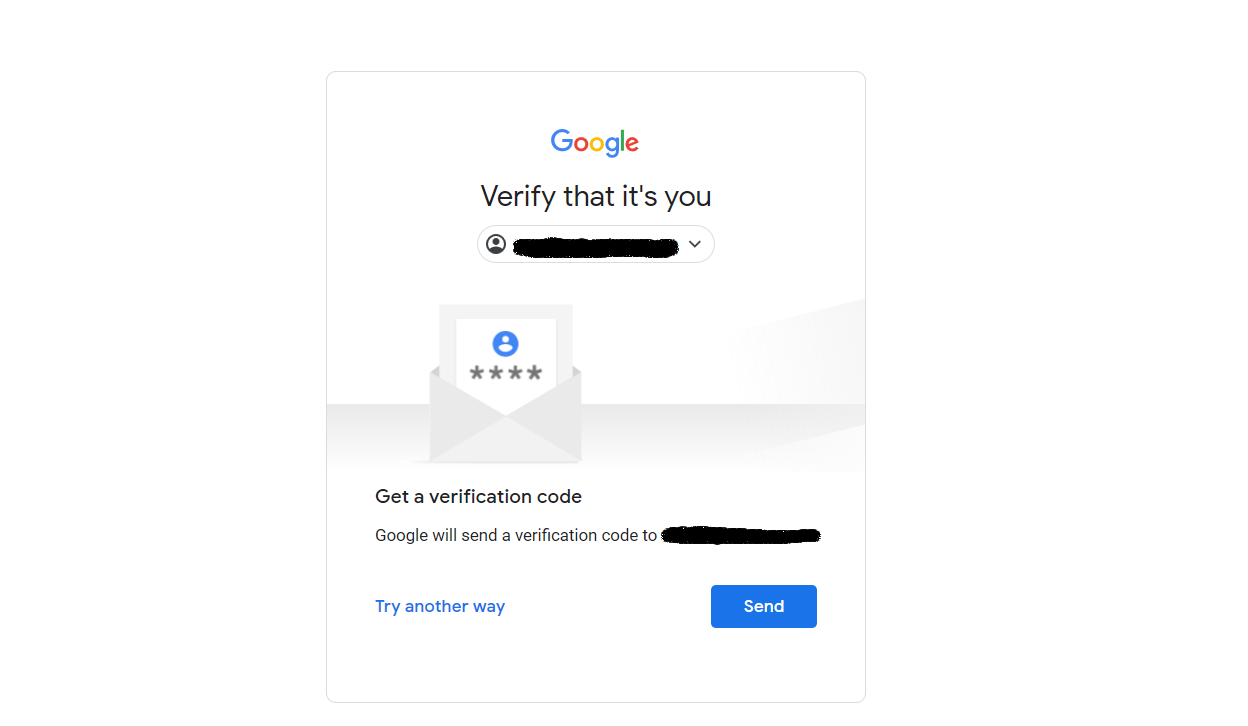Click the blacked-out email after "code to"
1248x726 pixels.
coord(741,535)
